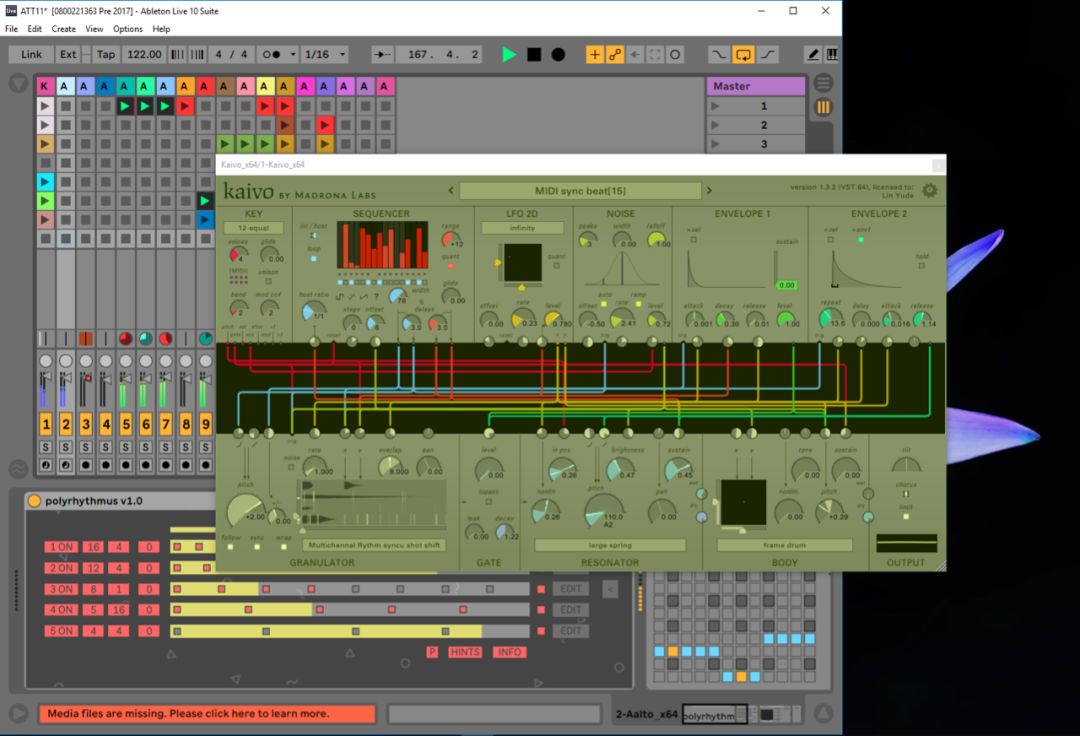
Task: Solo track 7 with S button
Action: click(165, 447)
